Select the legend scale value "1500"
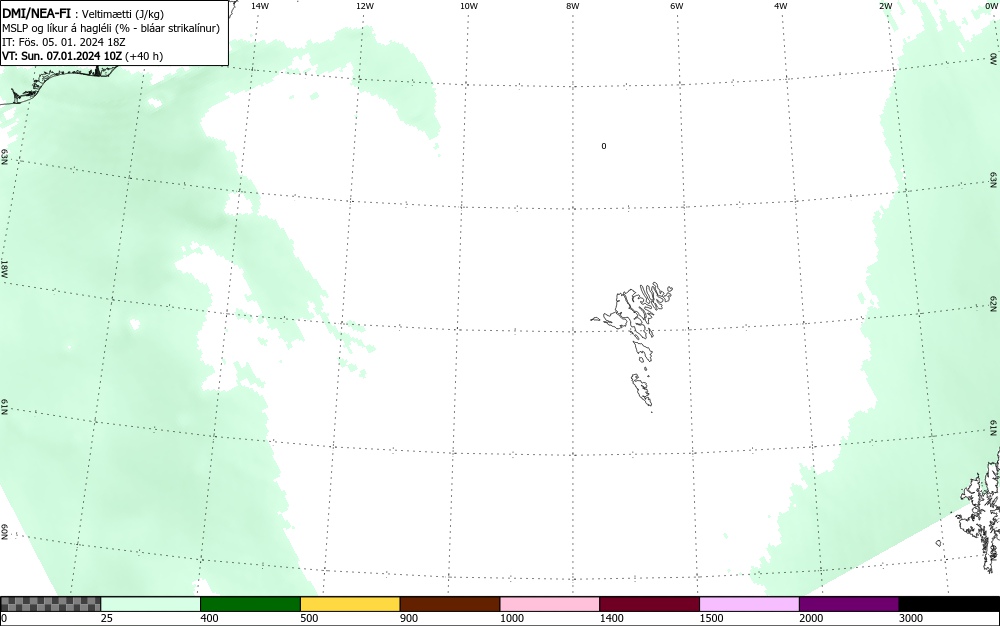This screenshot has height=626, width=1000. (x=711, y=618)
